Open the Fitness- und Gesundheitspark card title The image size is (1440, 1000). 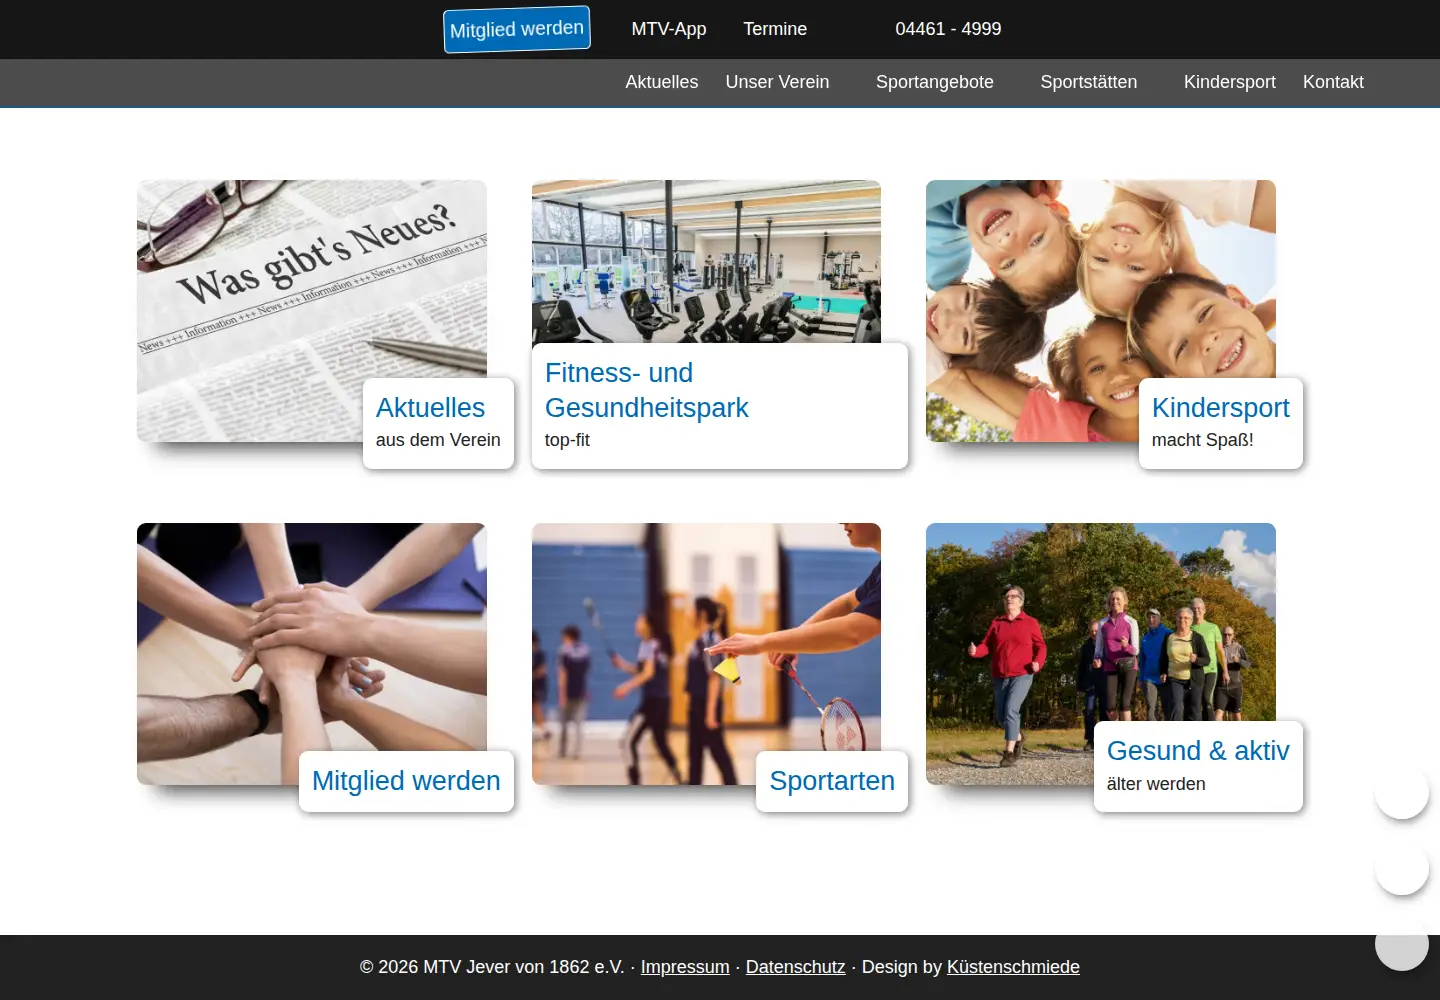pyautogui.click(x=647, y=390)
